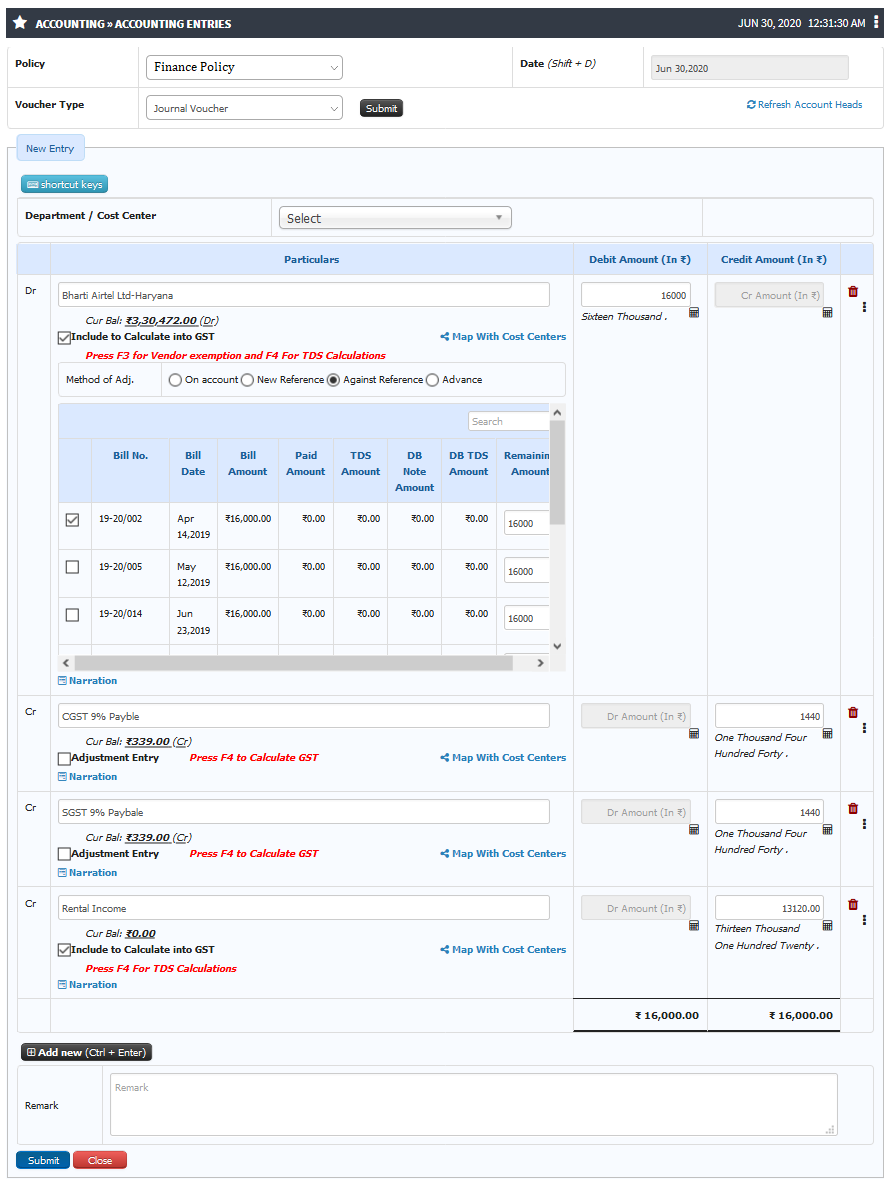The width and height of the screenshot is (891, 1182).
Task: Open calculator for Bharti Airtel credit amount
Action: [x=827, y=312]
